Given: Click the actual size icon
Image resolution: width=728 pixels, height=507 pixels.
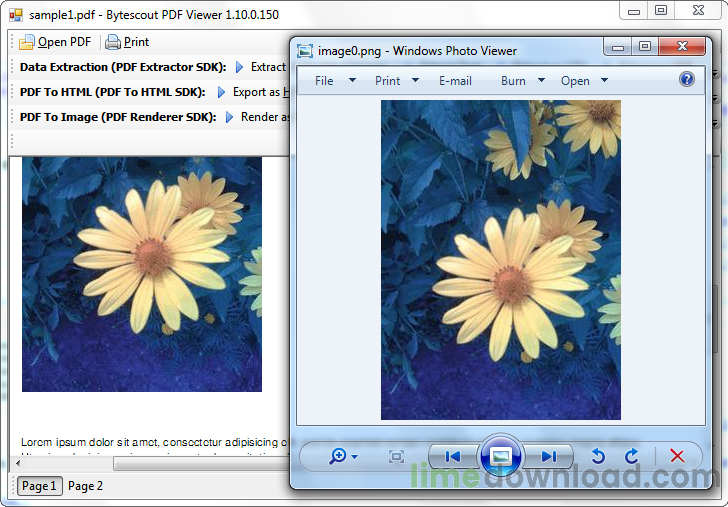Looking at the screenshot, I should click(396, 456).
